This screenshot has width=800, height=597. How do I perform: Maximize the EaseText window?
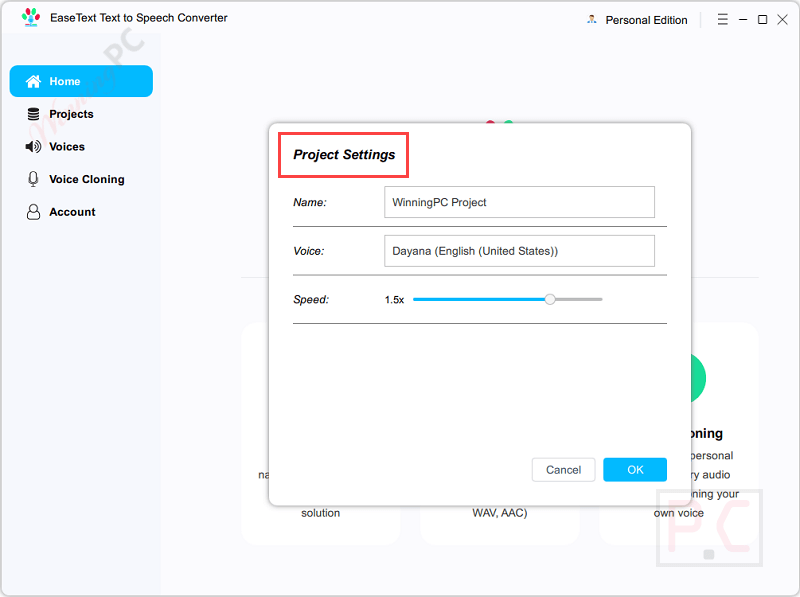(762, 19)
